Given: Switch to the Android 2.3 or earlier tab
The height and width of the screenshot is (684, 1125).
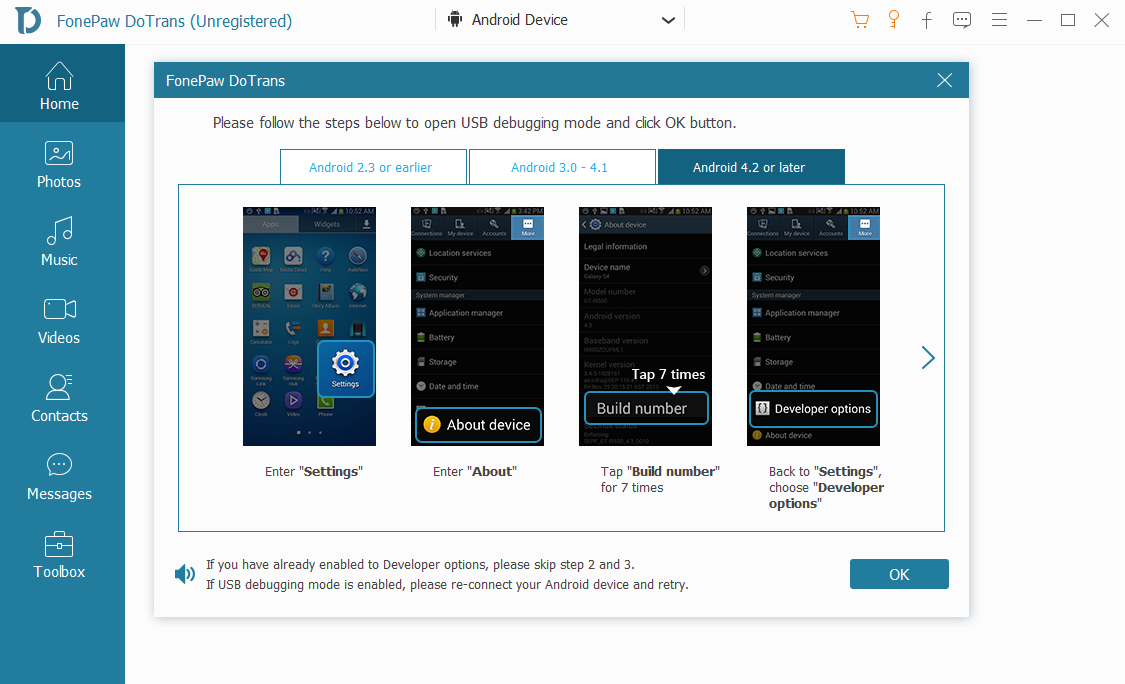Looking at the screenshot, I should pos(373,166).
